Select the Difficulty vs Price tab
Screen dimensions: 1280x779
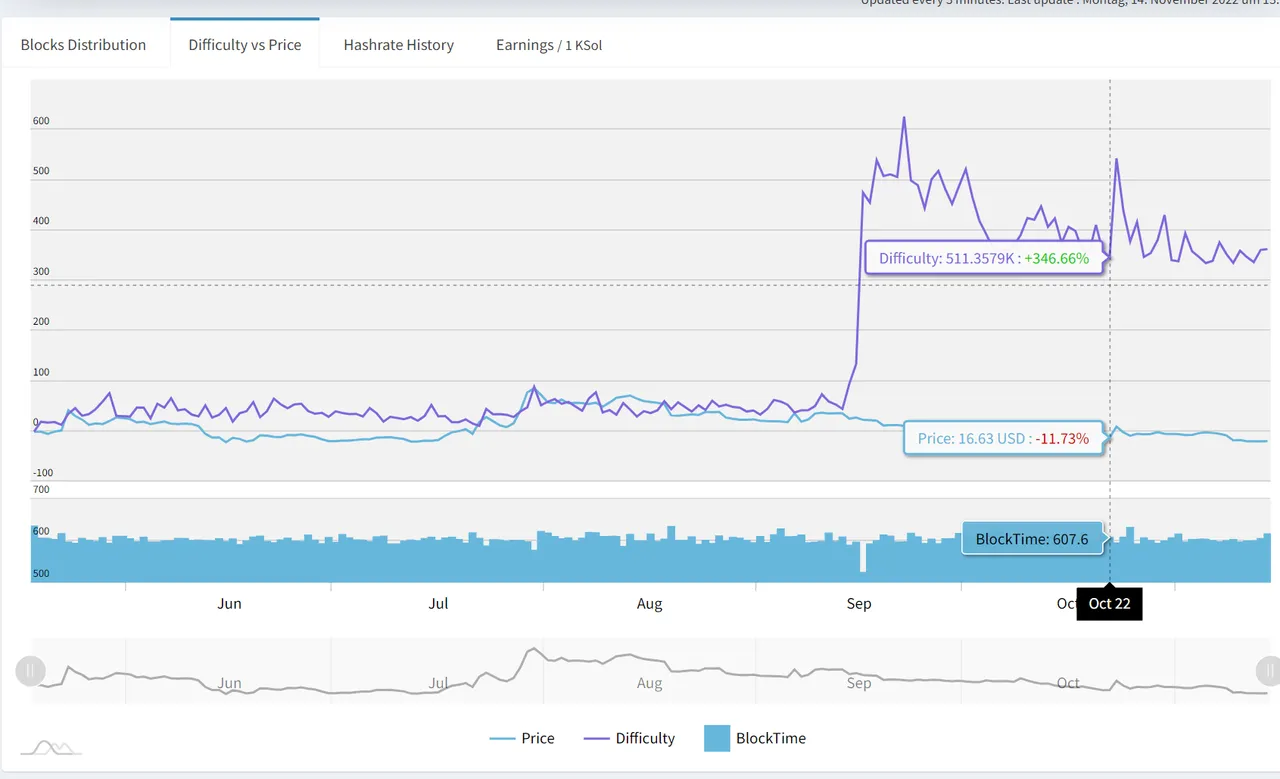[x=245, y=44]
